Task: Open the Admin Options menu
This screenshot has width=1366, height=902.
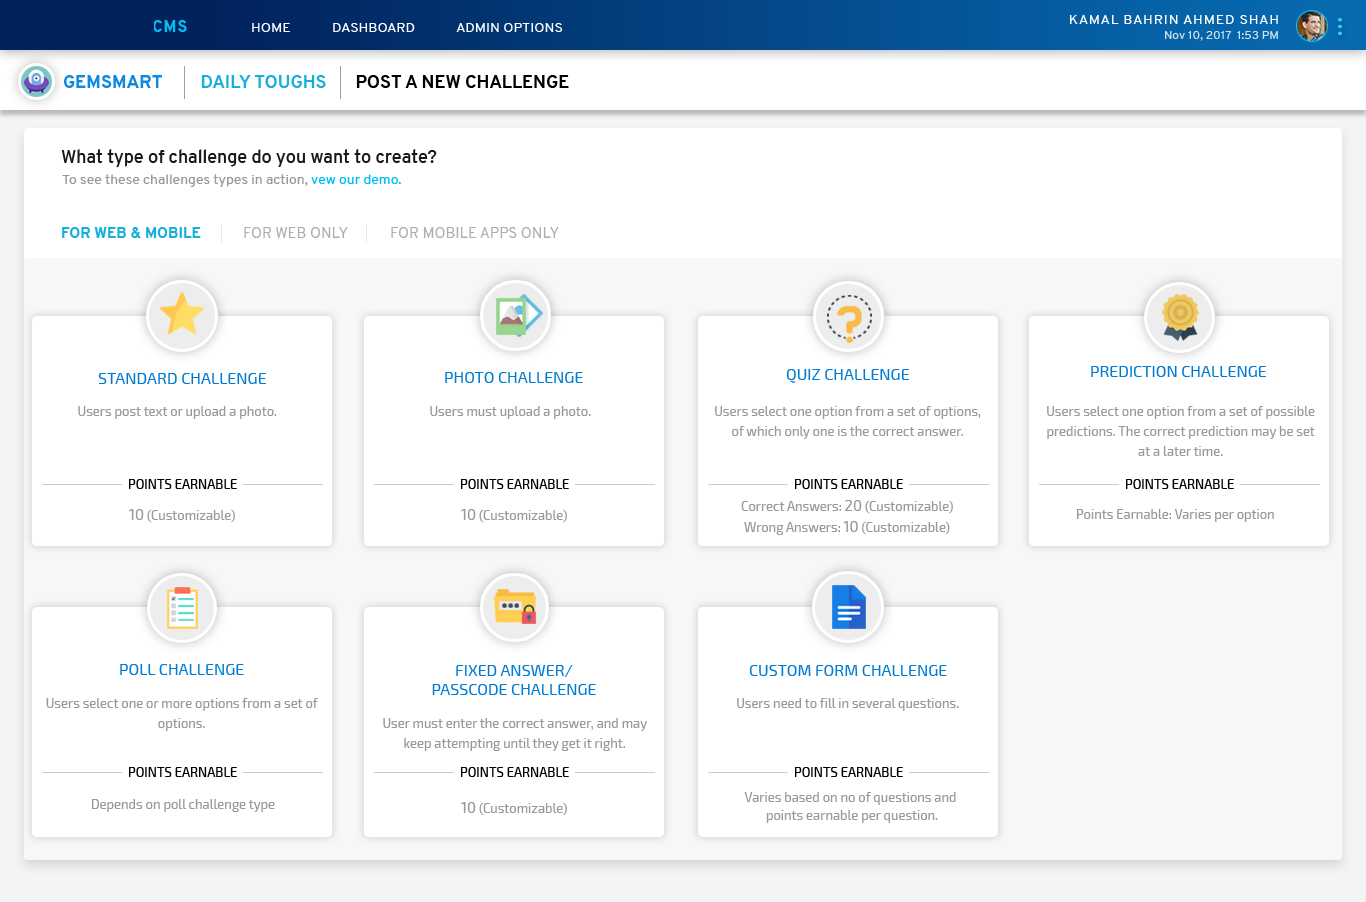Action: point(509,28)
